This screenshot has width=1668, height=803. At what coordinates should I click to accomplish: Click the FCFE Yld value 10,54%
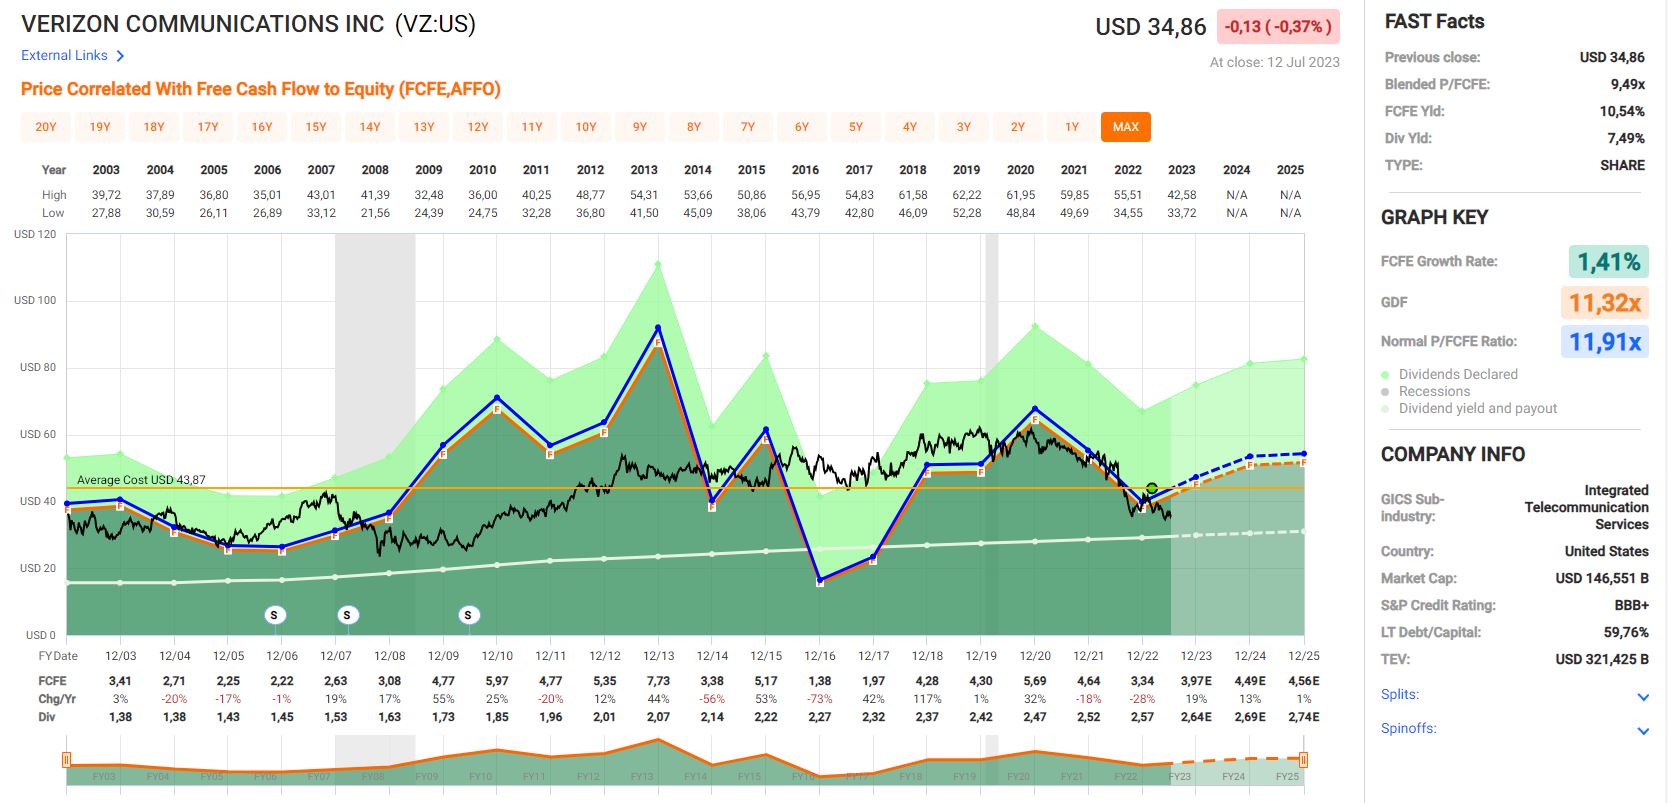coord(1622,111)
